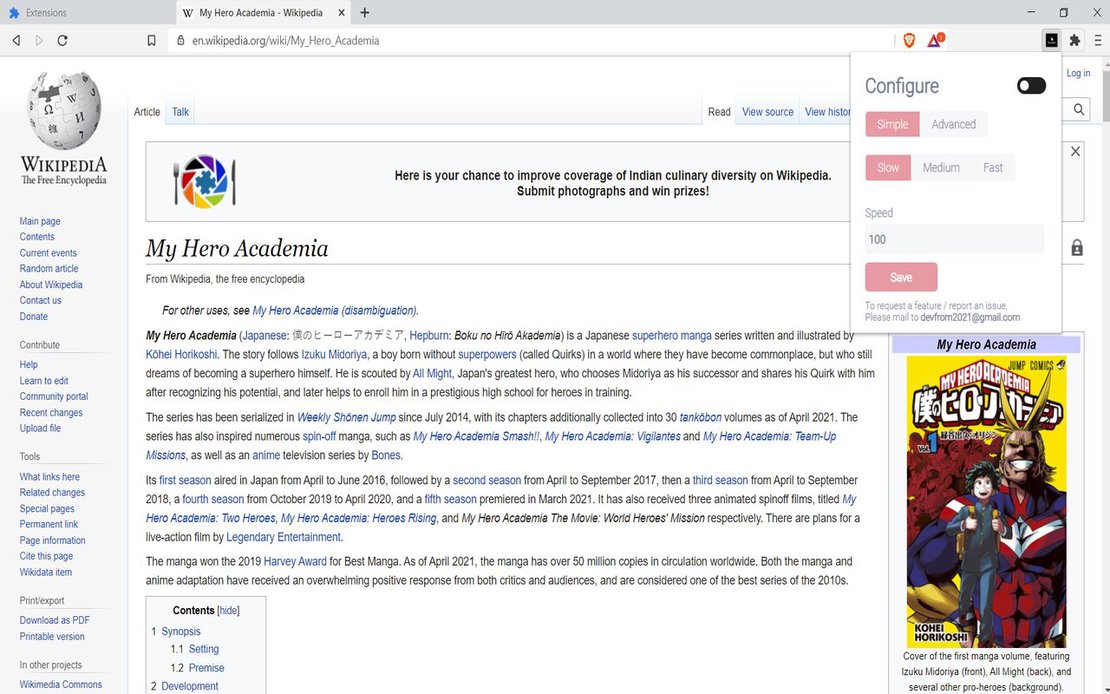The height and width of the screenshot is (694, 1110).
Task: Click the bookmark flag icon in the toolbar
Action: tap(151, 40)
